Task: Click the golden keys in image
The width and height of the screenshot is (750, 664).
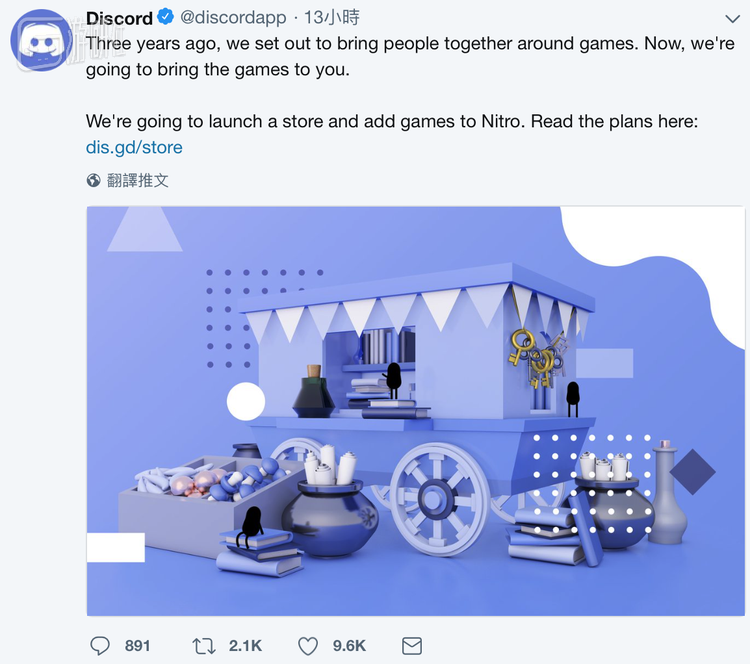Action: (535, 356)
